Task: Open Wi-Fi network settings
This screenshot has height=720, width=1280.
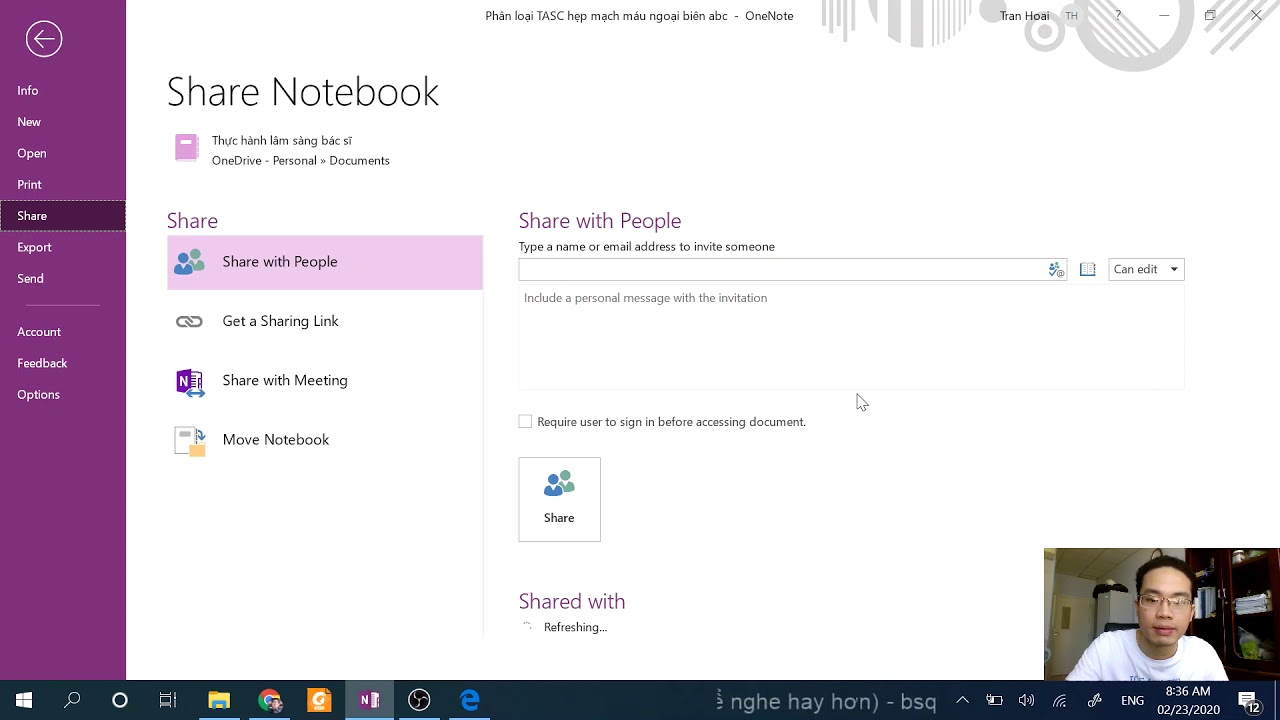Action: coord(1060,700)
